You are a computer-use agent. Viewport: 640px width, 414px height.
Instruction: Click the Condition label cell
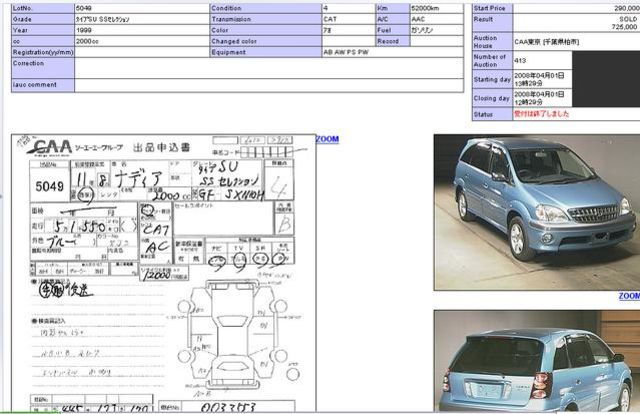tap(266, 8)
